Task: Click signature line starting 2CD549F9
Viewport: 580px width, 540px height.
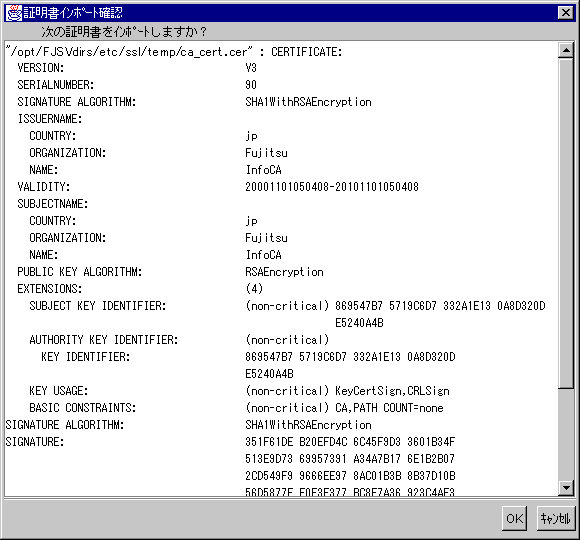Action: coord(350,476)
